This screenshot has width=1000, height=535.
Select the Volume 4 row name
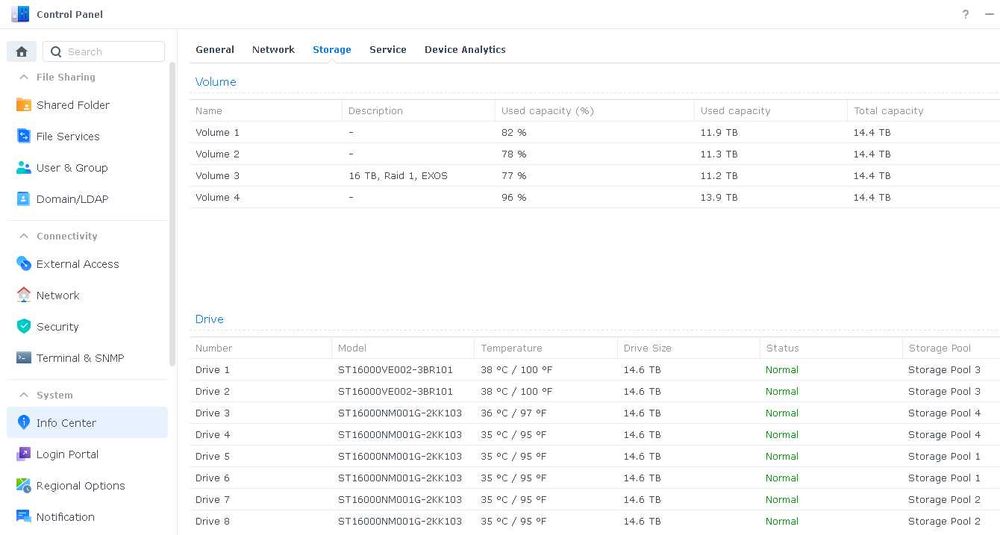click(x=217, y=198)
